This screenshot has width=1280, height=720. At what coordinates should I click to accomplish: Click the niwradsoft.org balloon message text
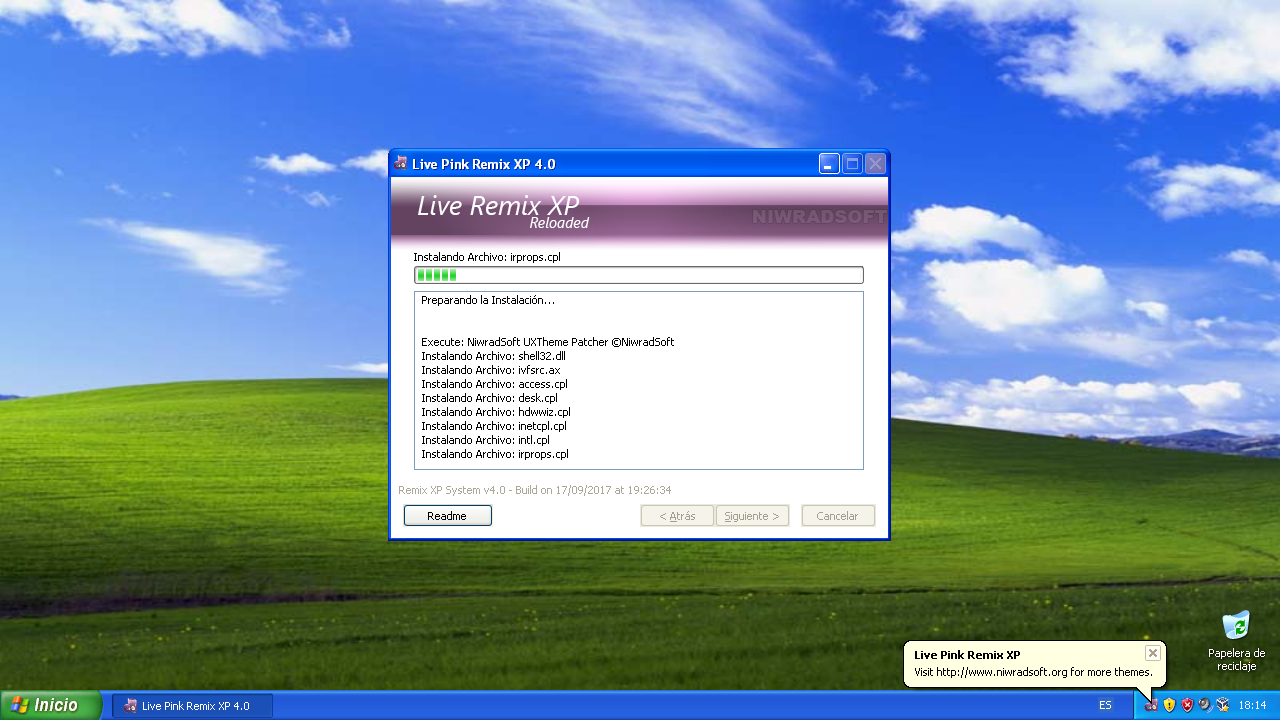pos(1033,672)
